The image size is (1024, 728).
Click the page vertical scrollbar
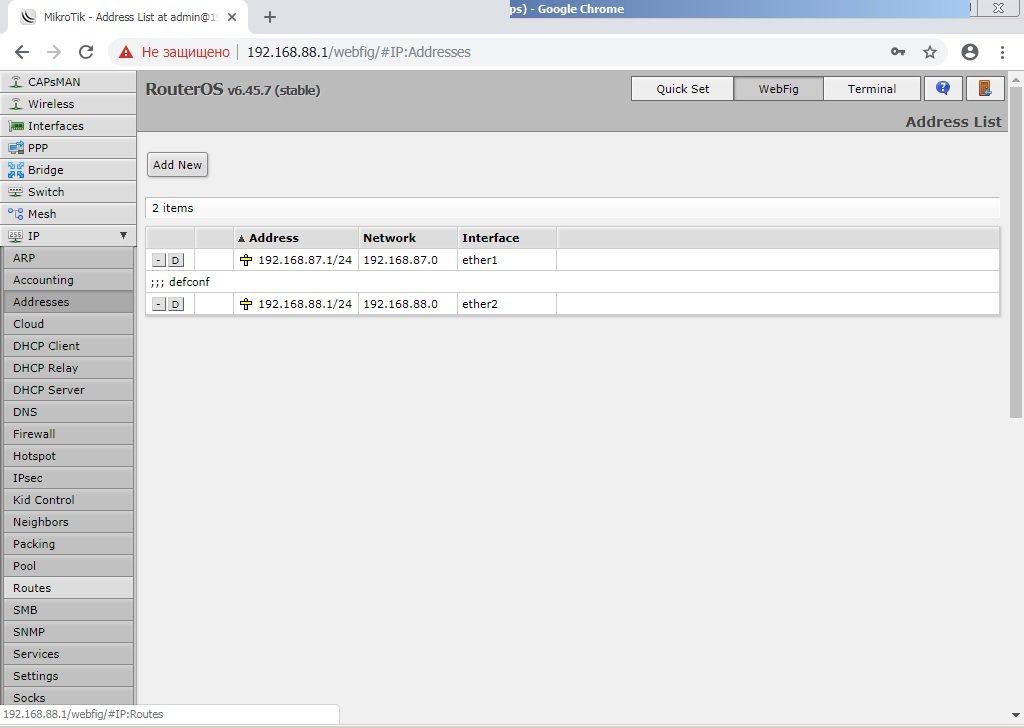coord(1016,251)
